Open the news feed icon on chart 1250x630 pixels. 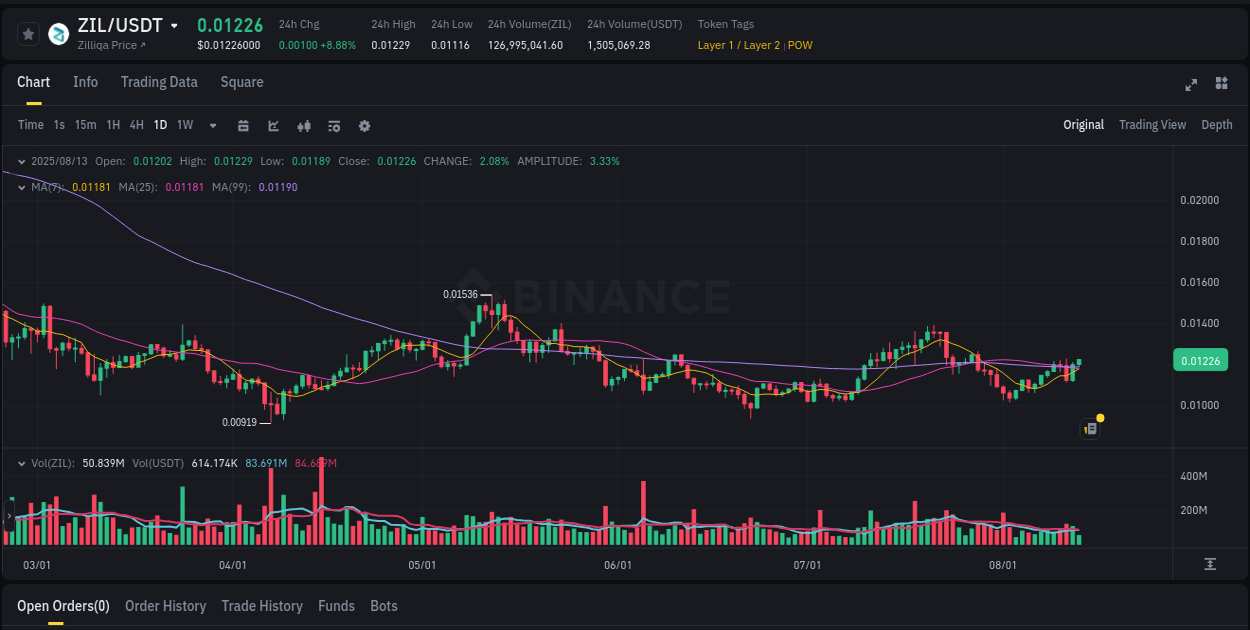click(x=1090, y=428)
